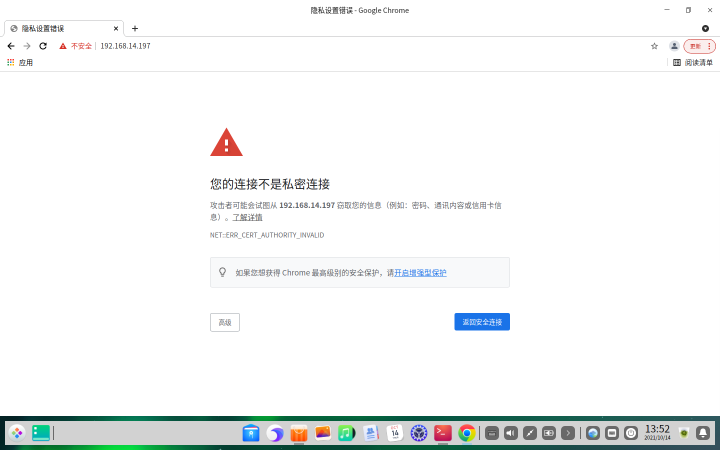Reload the page with the refresh icon

point(43,46)
